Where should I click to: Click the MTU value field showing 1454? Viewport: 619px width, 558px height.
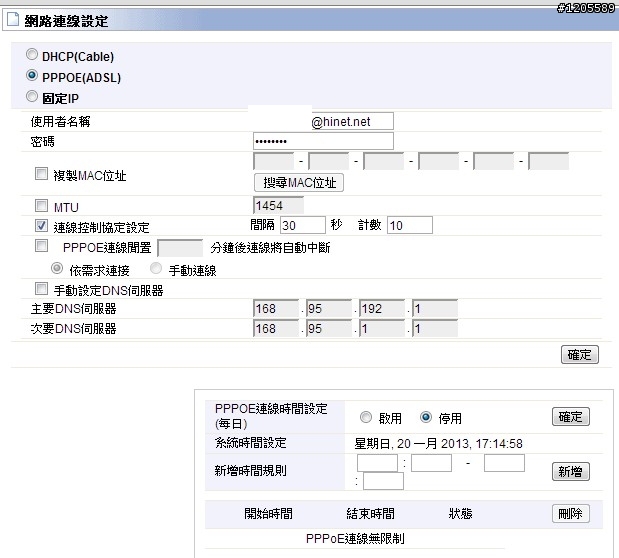pos(278,205)
